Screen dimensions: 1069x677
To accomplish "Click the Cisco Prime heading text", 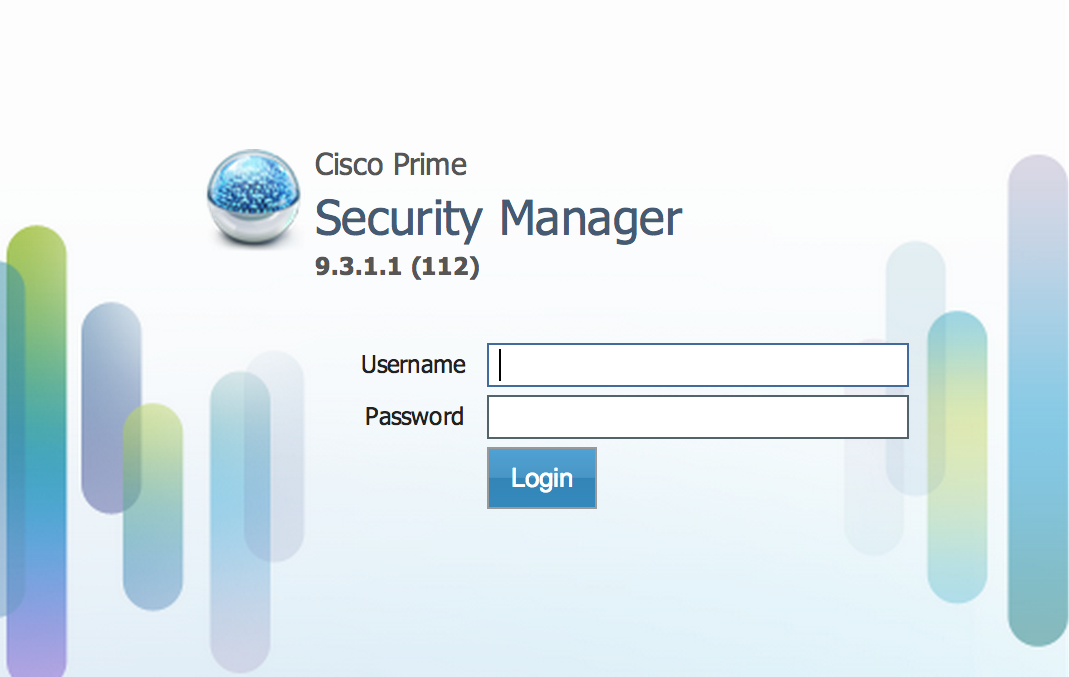I will click(391, 164).
